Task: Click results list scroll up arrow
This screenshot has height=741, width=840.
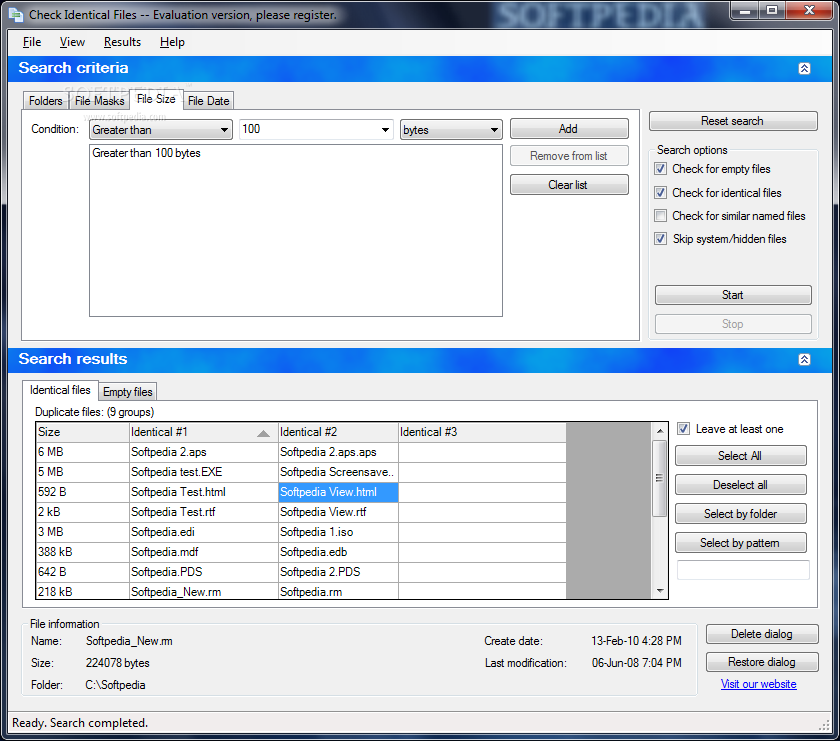Action: pos(659,431)
